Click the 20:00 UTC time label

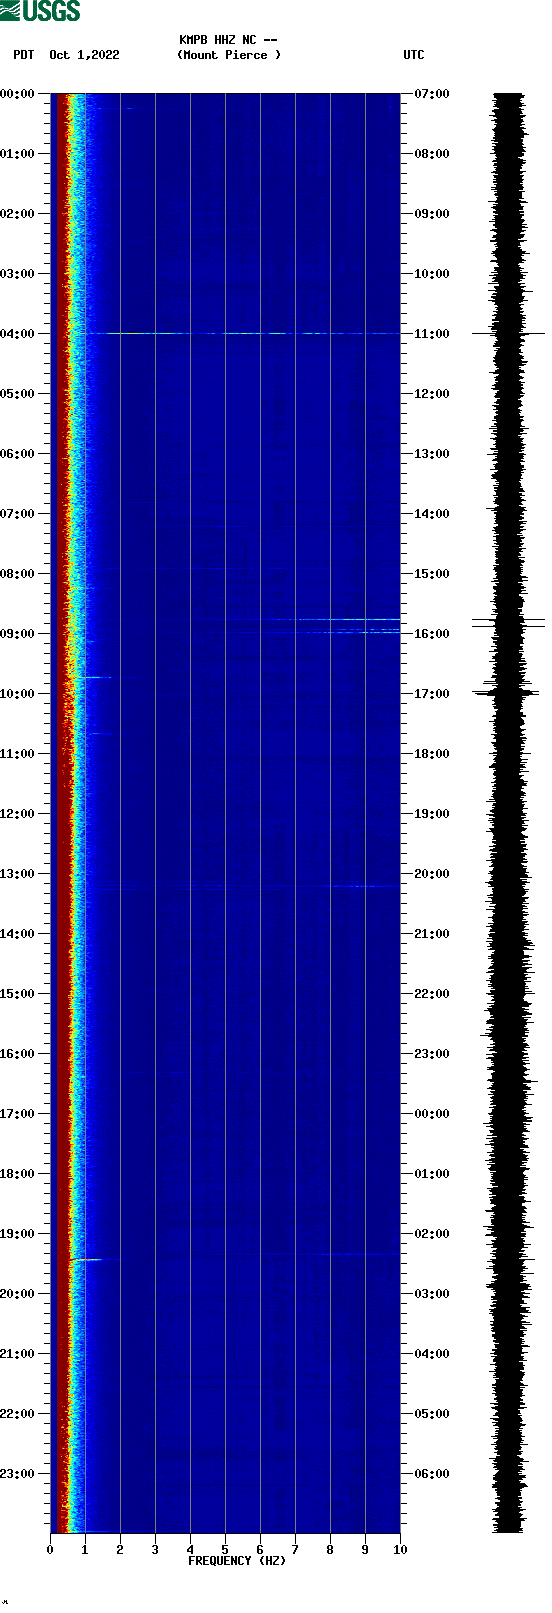point(432,874)
